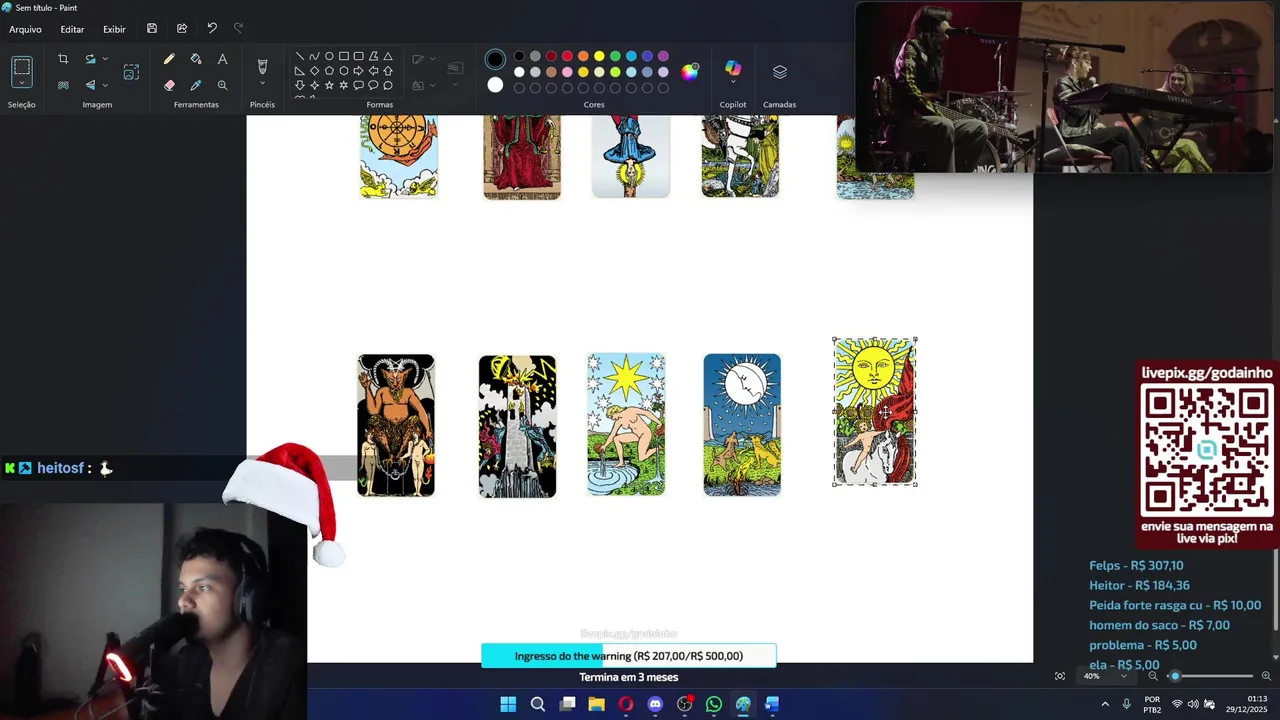Select the Eraser tool
The image size is (1280, 720).
(x=169, y=85)
